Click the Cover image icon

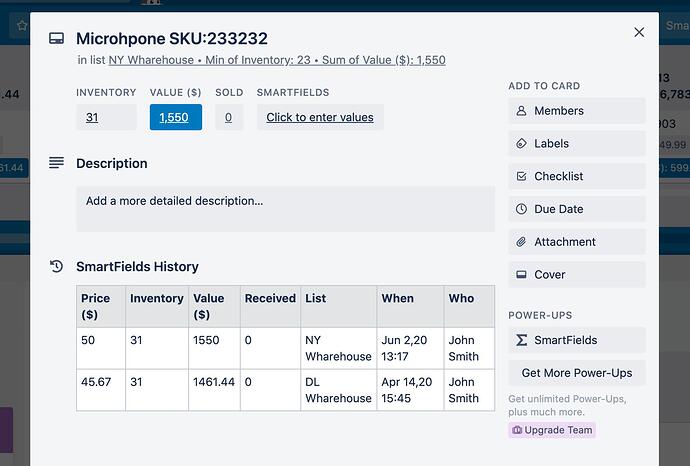[521, 275]
